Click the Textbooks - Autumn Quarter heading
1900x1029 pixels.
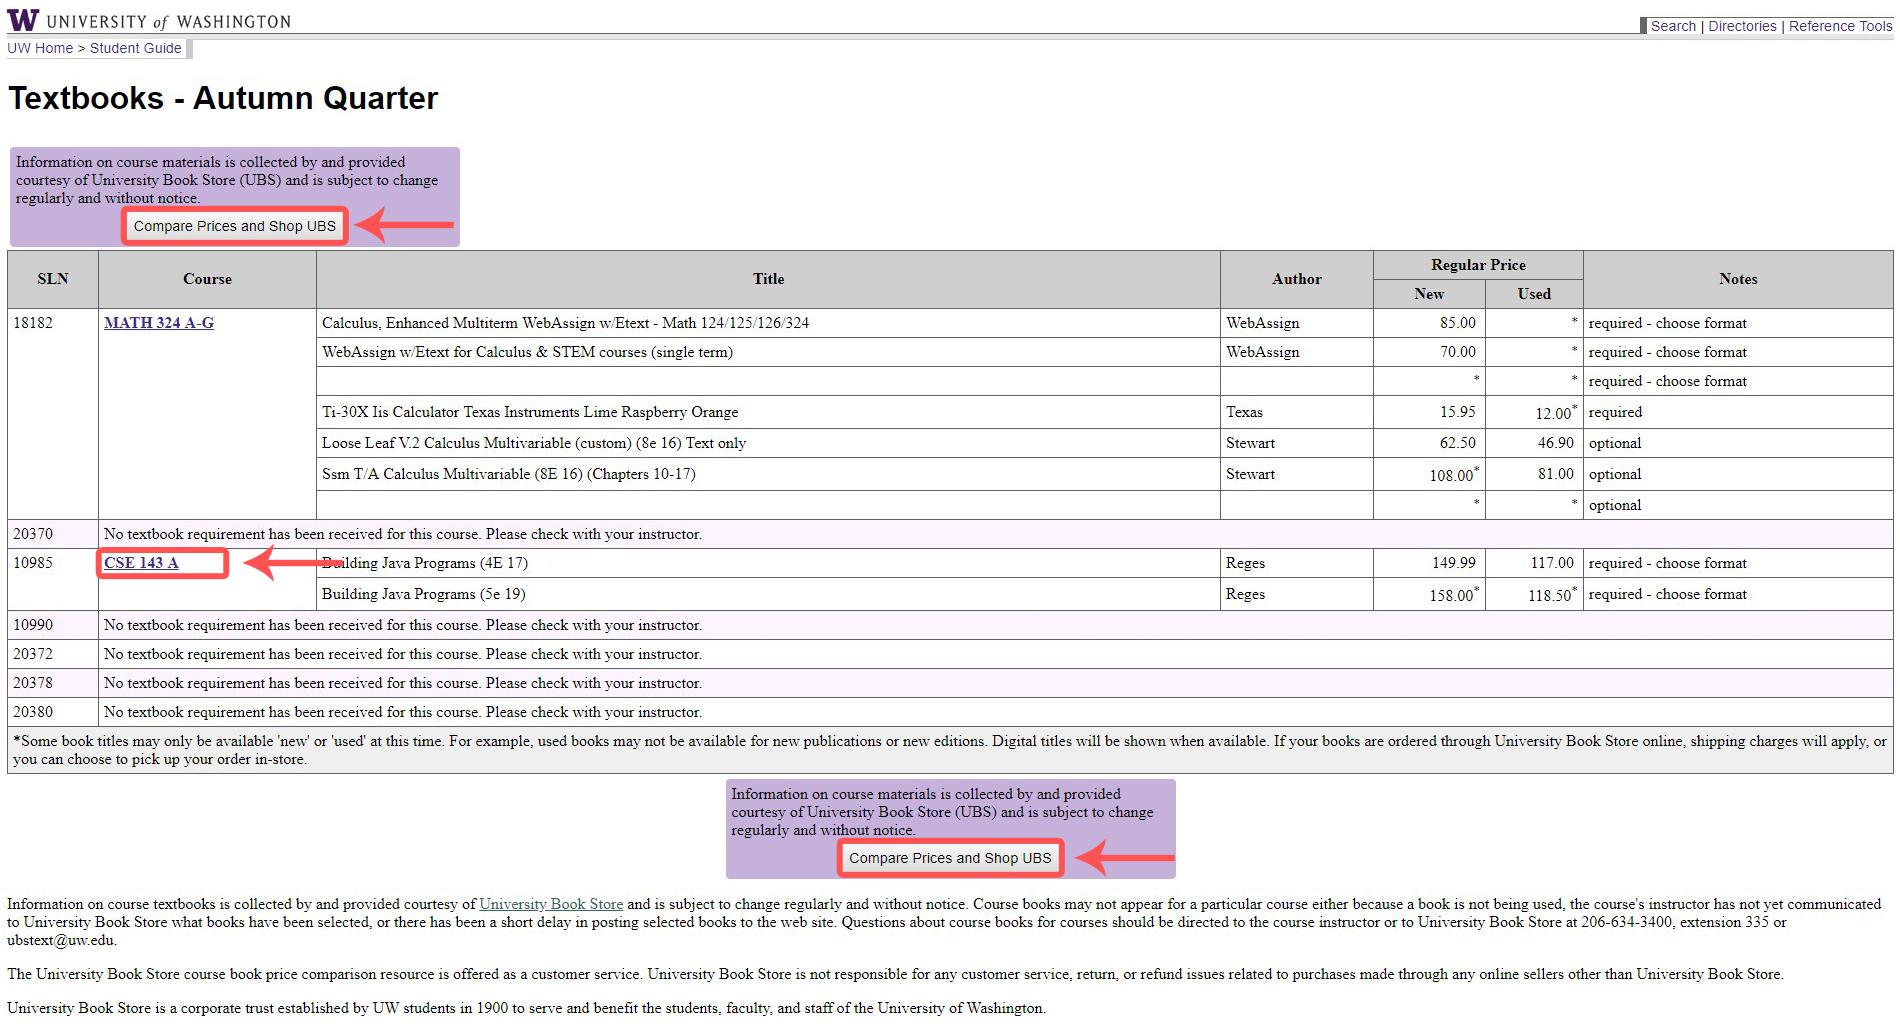click(223, 98)
